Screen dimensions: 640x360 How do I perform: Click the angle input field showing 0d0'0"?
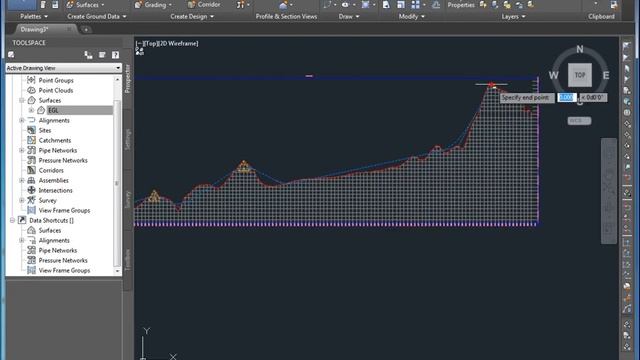[593, 97]
